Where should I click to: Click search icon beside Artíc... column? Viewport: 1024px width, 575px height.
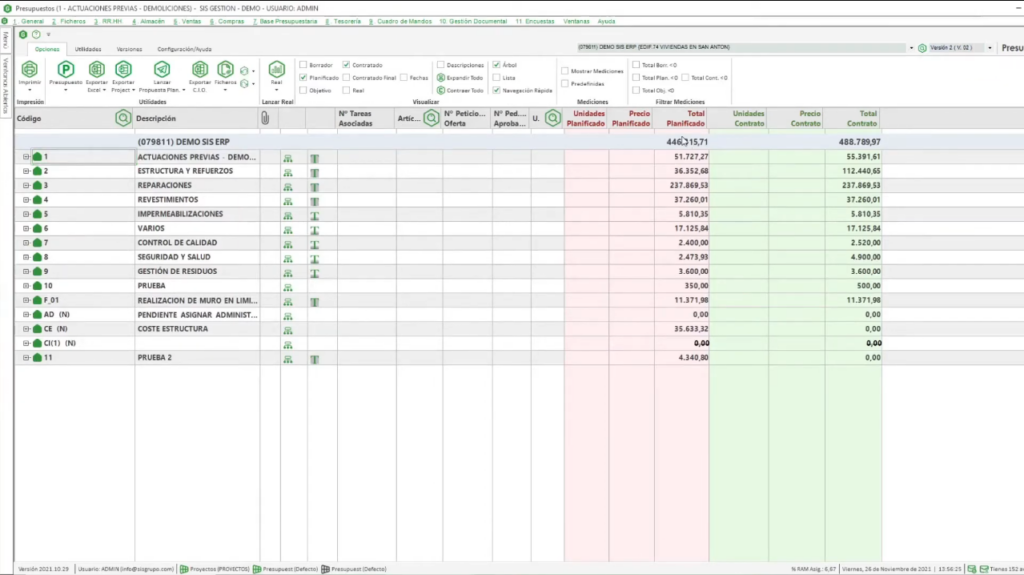click(x=431, y=118)
